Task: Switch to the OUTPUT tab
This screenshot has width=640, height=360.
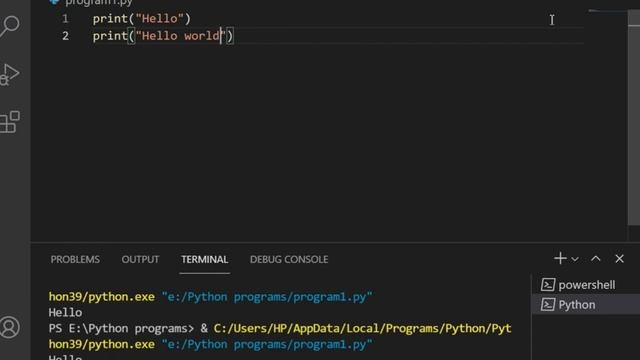Action: point(140,260)
